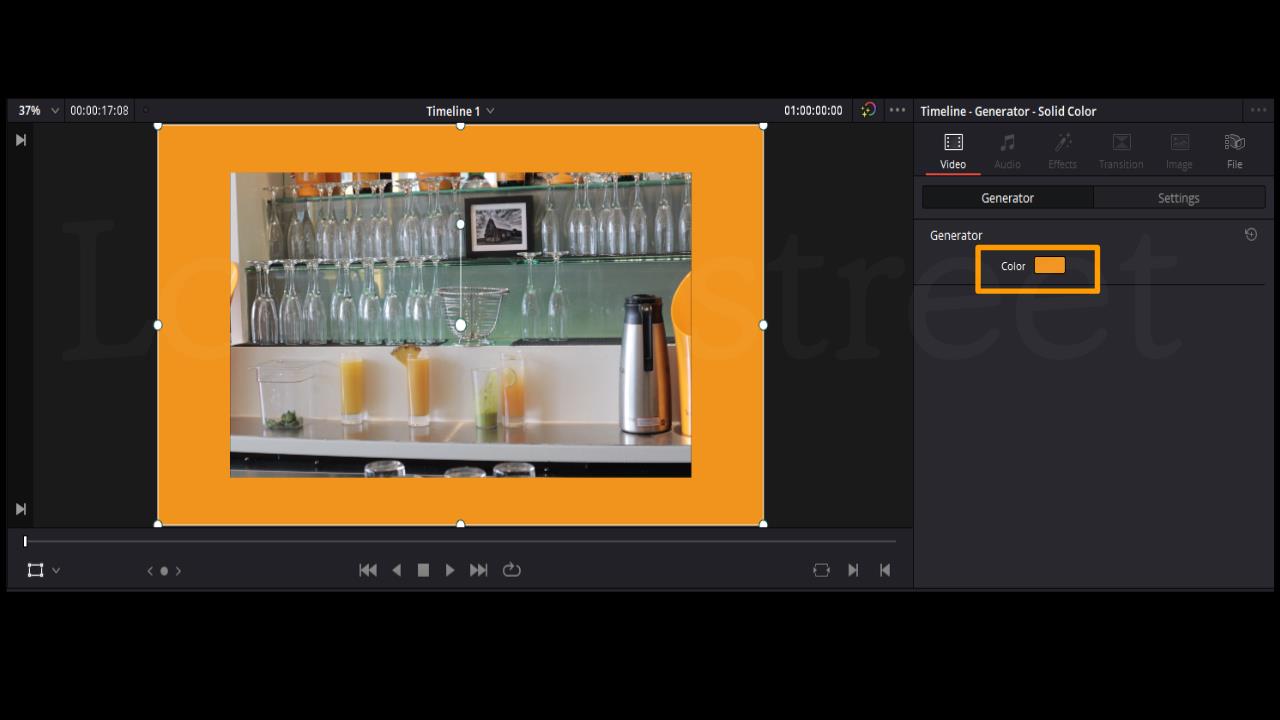Go to the next clip
Screen dimensions: 1280x720
(853, 570)
